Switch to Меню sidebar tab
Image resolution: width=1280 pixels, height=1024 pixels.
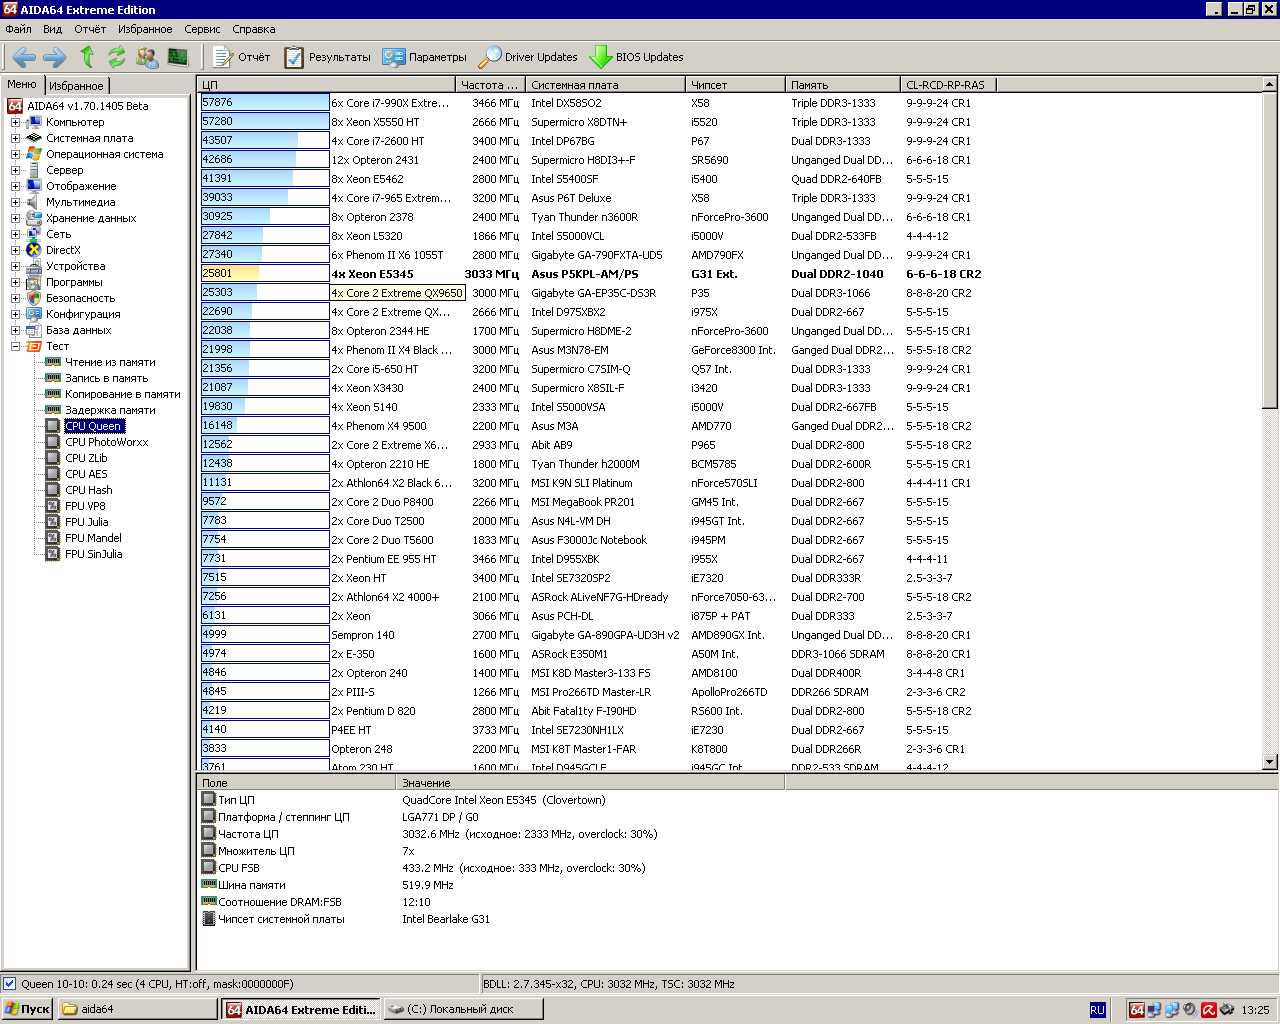tap(22, 85)
